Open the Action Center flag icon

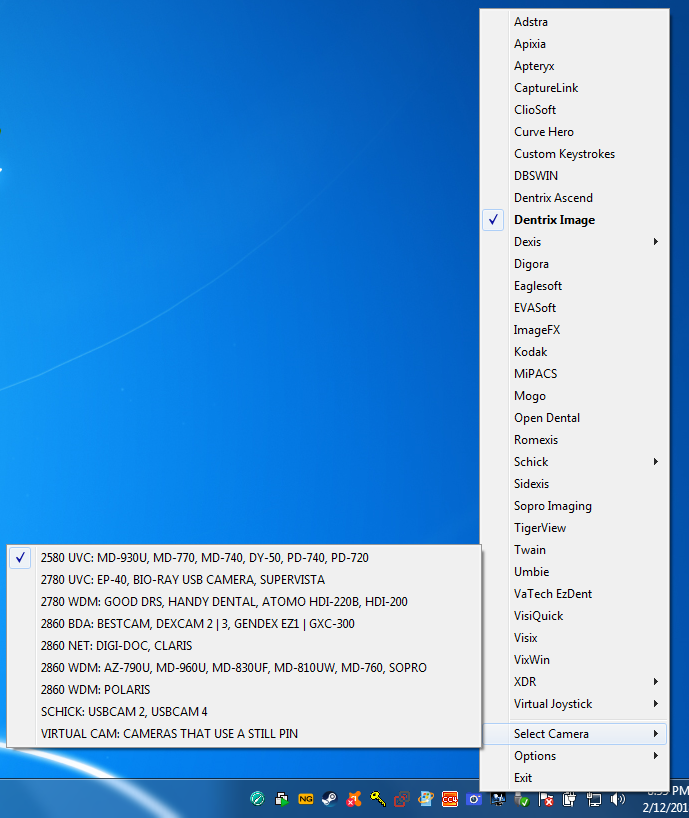546,799
